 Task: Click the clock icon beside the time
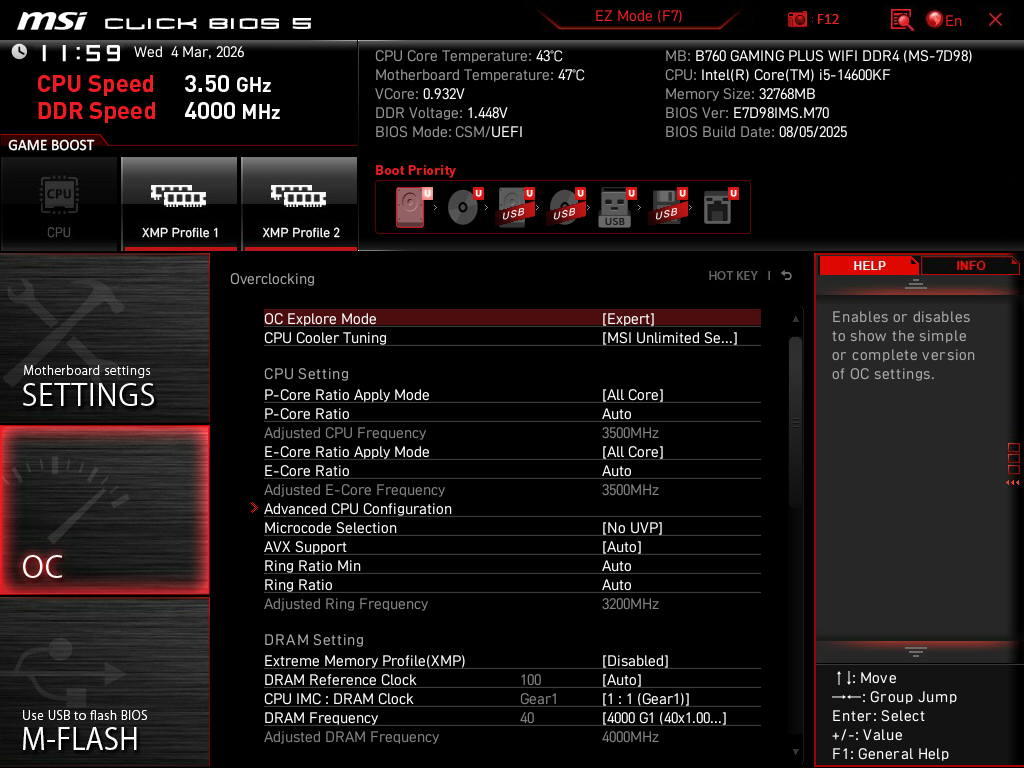[19, 52]
